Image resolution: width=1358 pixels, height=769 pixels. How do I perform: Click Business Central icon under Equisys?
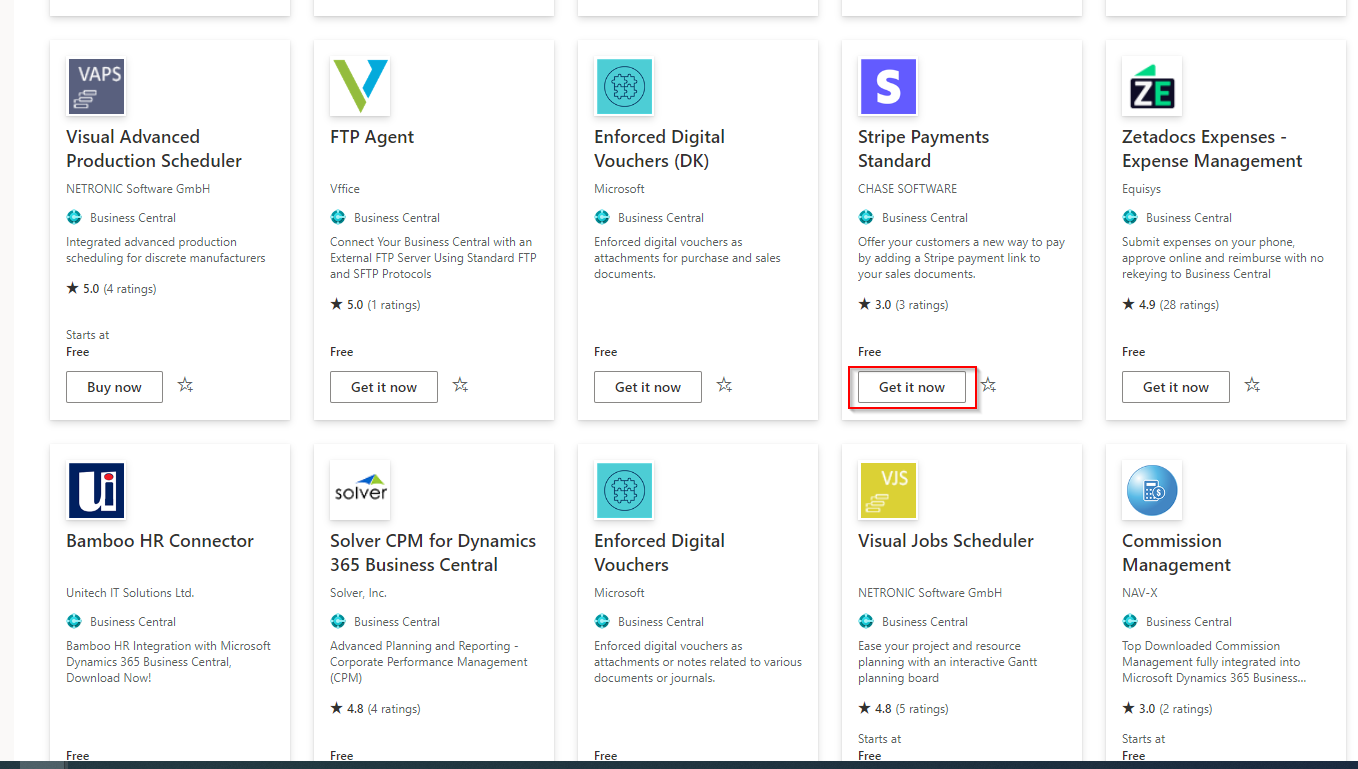(x=1129, y=217)
